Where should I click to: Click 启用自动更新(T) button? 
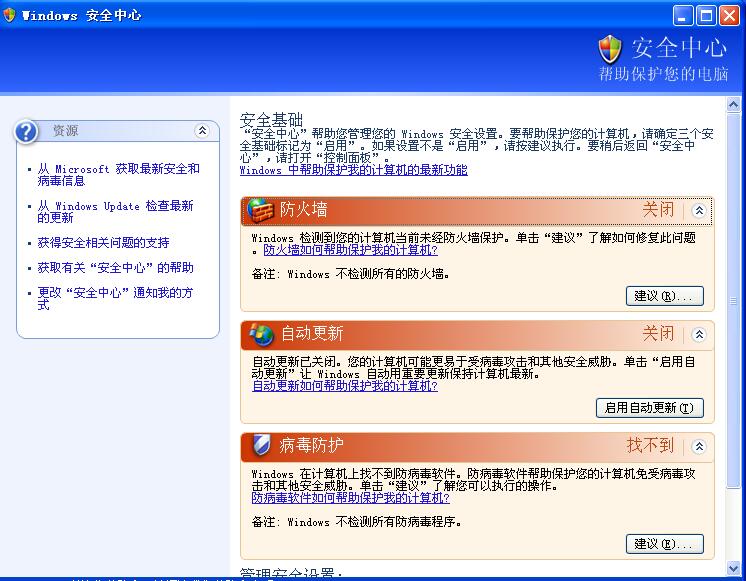(x=649, y=408)
